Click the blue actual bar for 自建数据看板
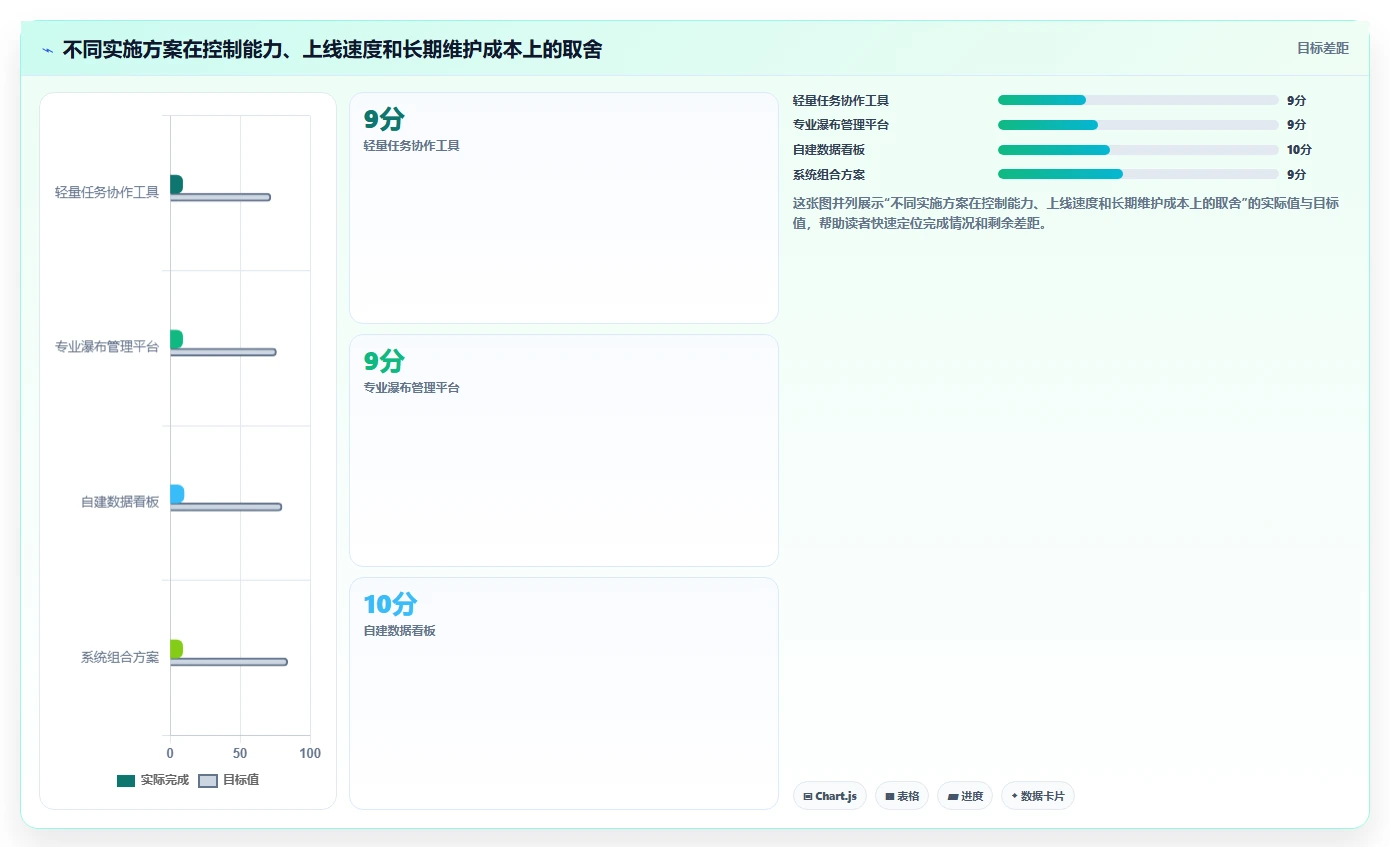Image resolution: width=1390 pixels, height=847 pixels. [177, 494]
